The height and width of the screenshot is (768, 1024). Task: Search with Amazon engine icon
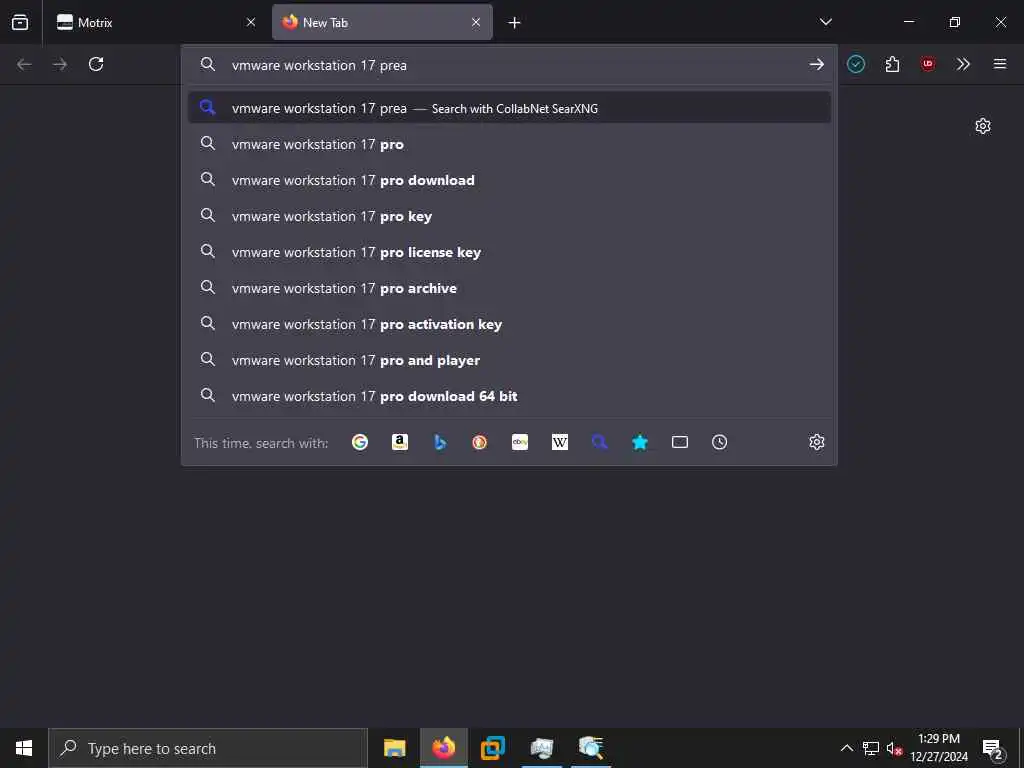click(x=400, y=442)
